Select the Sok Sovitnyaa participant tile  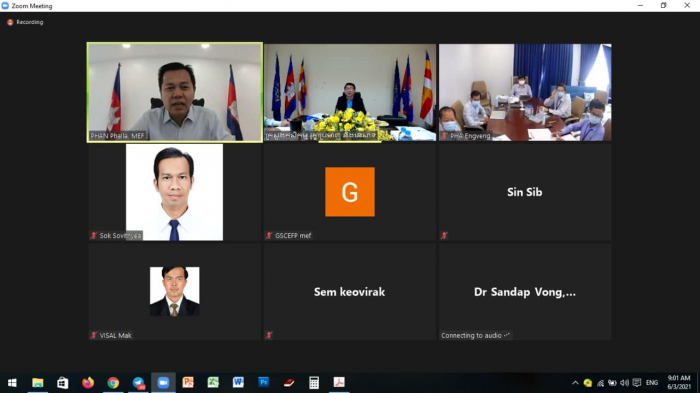coord(175,192)
